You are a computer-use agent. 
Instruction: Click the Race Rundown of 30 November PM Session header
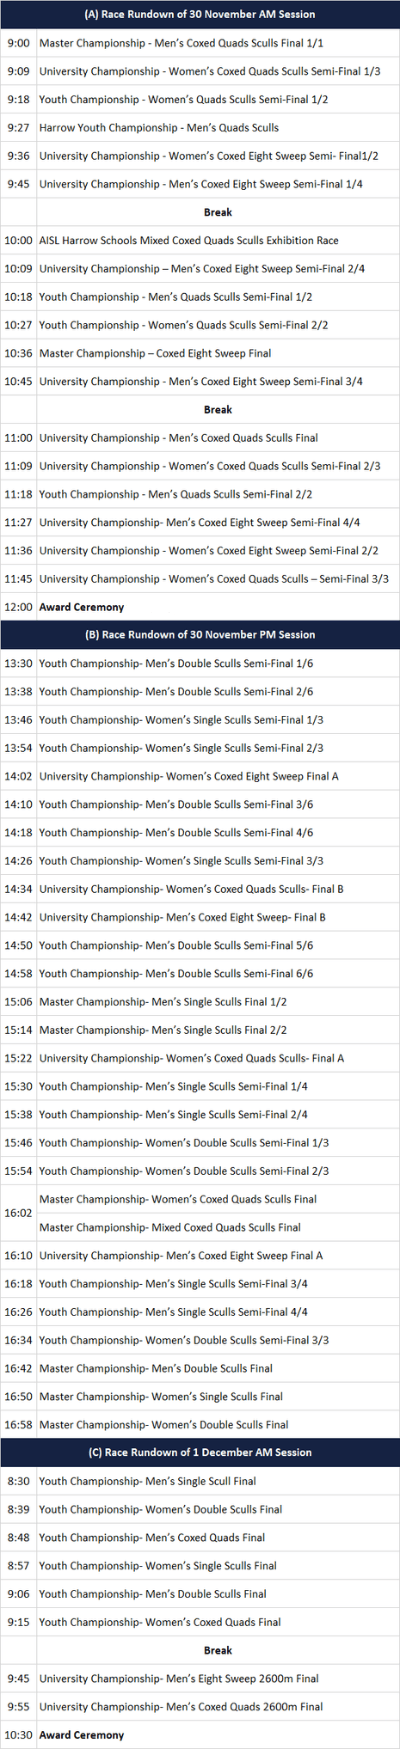200,635
